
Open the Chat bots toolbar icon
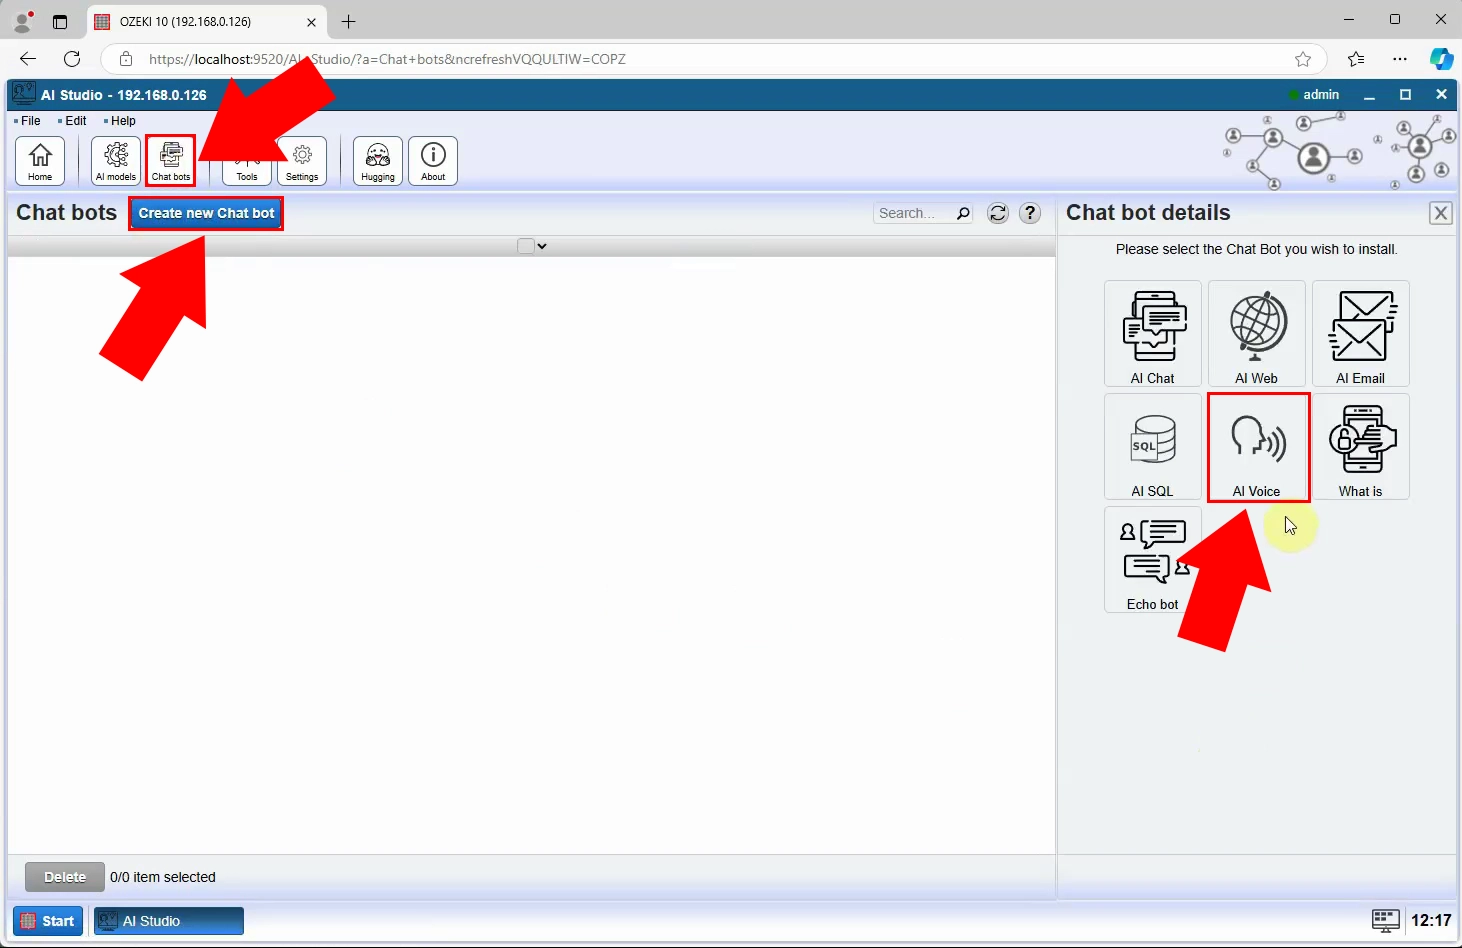[x=171, y=161]
